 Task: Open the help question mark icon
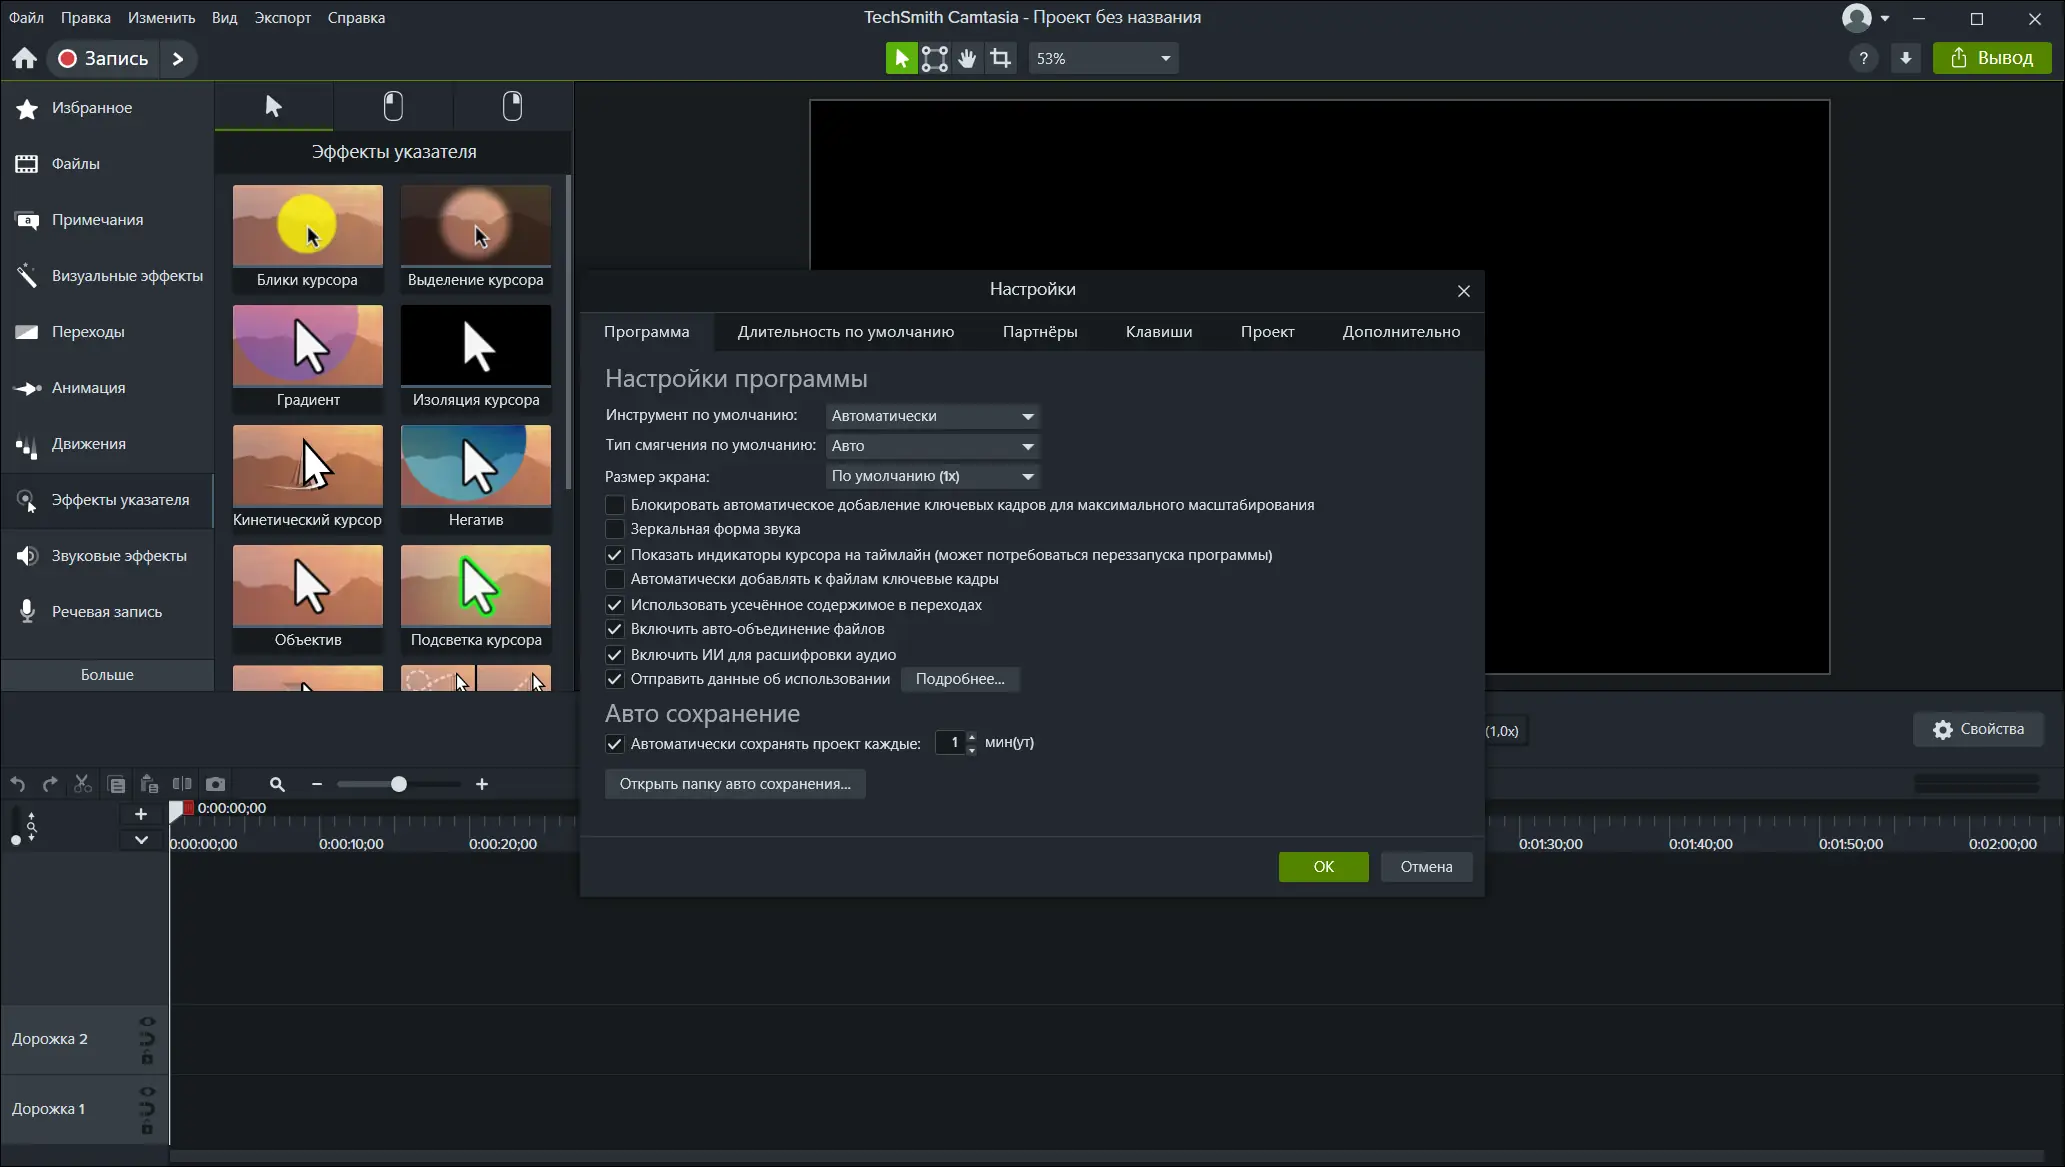tap(1863, 59)
